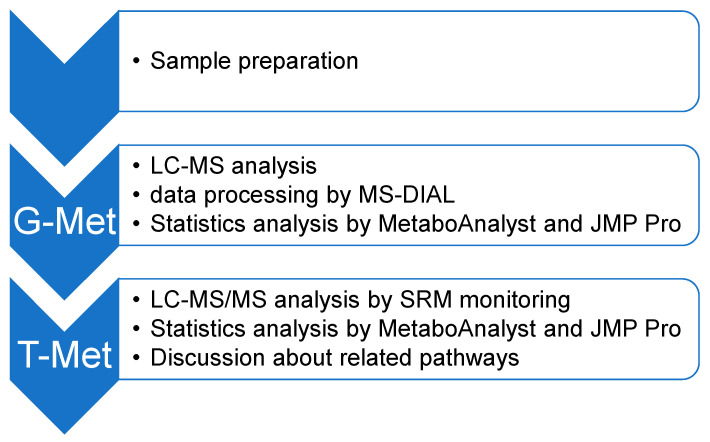The image size is (710, 442).
Task: Click the bullet before LC-MS analysis
Action: click(136, 166)
